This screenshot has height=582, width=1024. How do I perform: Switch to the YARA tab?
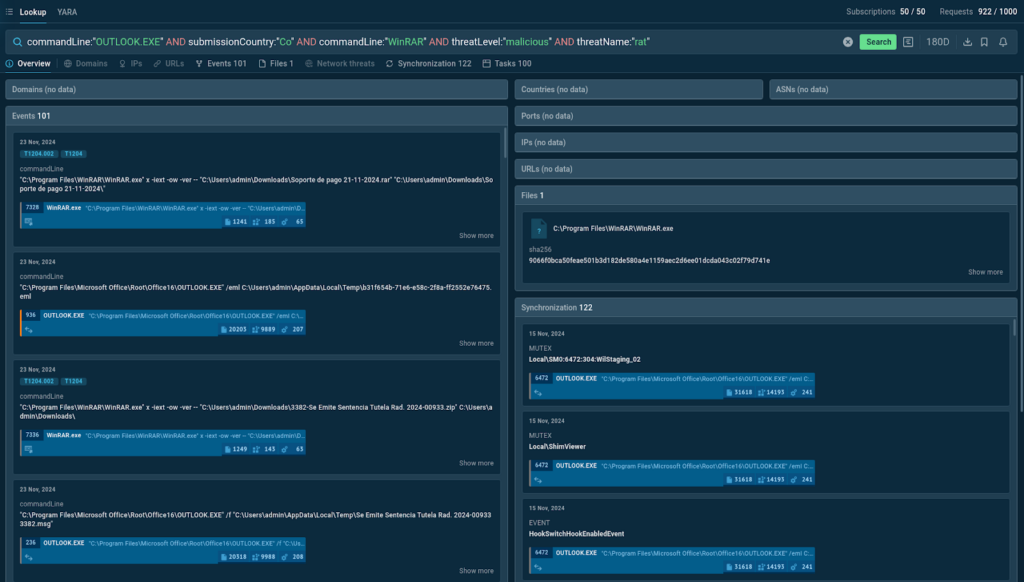click(x=68, y=11)
